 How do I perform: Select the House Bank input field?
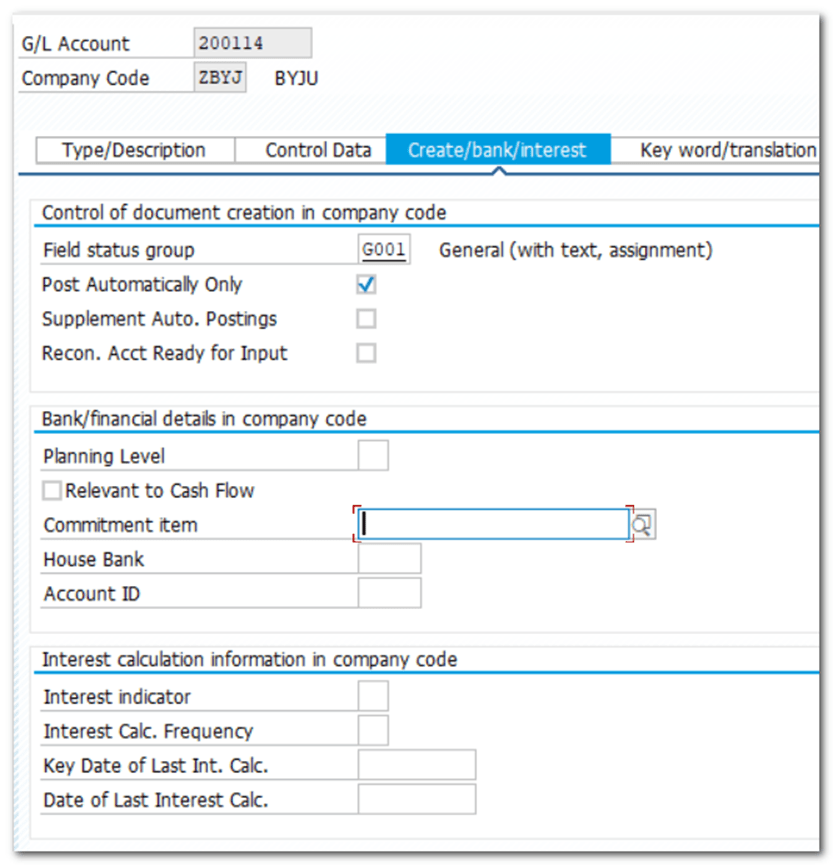pos(389,559)
